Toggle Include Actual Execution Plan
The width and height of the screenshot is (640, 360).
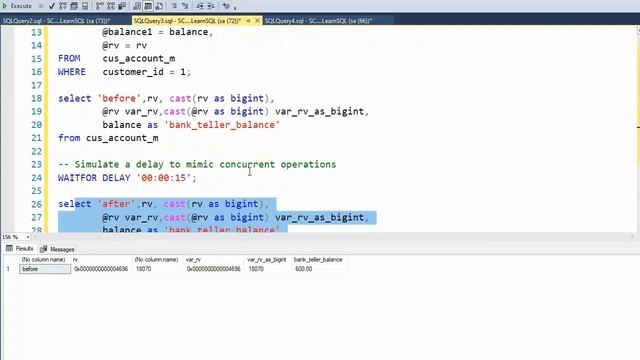[x=100, y=6]
